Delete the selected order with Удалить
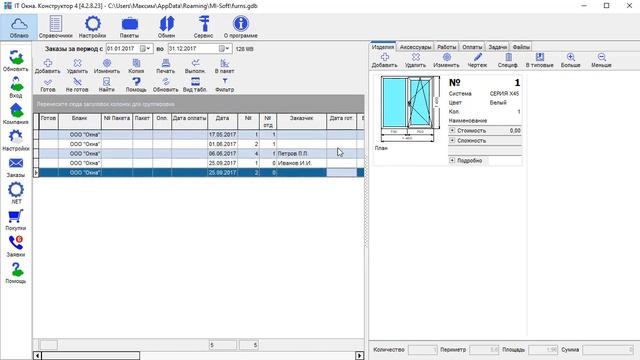 coord(77,66)
